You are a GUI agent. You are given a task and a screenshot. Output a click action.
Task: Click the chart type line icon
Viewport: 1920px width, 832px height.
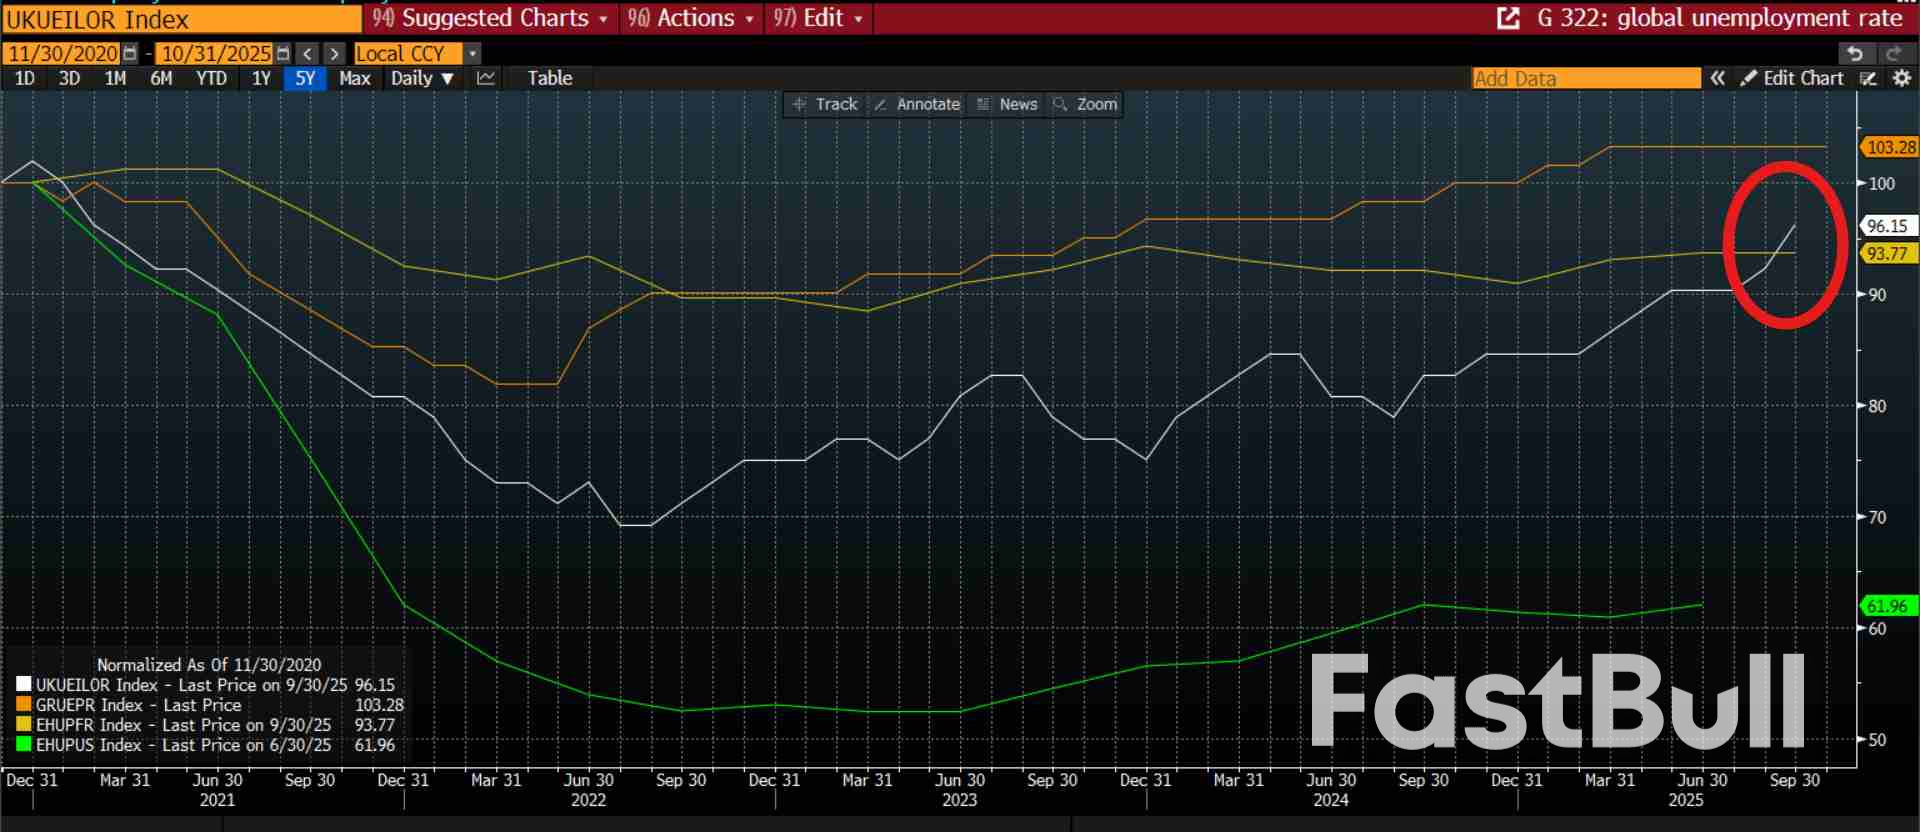(486, 78)
